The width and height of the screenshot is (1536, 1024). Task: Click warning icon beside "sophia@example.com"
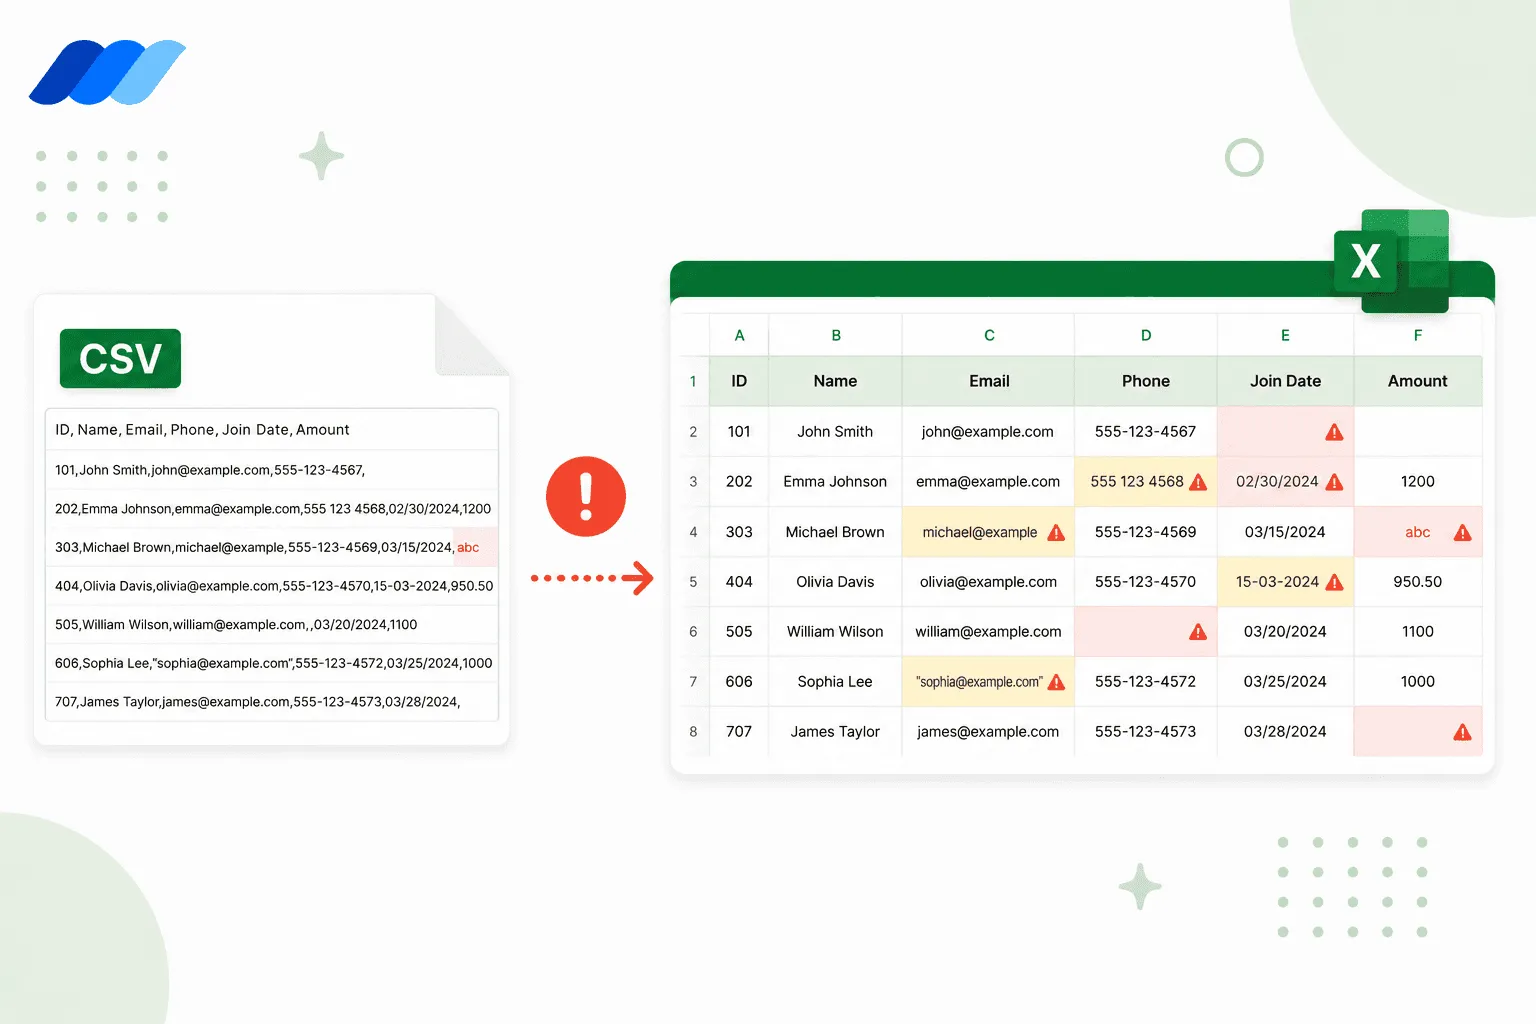pos(1056,682)
